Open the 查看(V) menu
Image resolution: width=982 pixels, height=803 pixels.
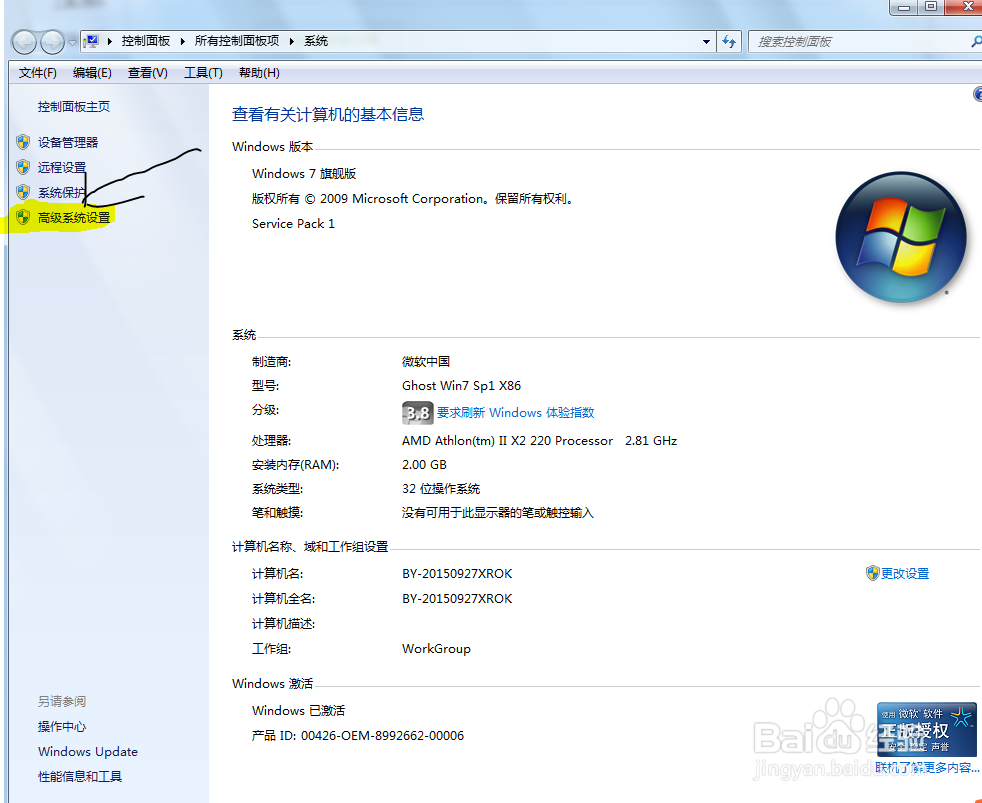pos(148,73)
